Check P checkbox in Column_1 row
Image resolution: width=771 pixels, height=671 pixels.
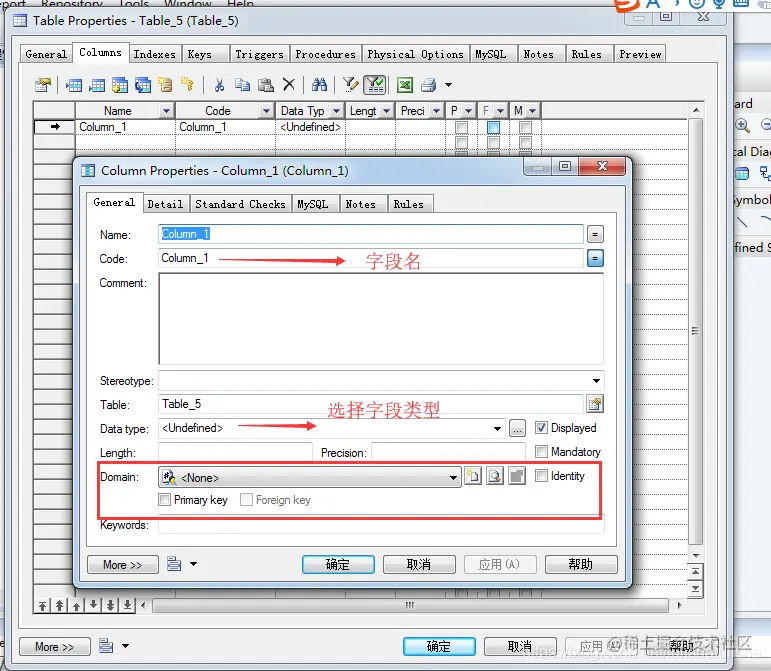(x=461, y=127)
